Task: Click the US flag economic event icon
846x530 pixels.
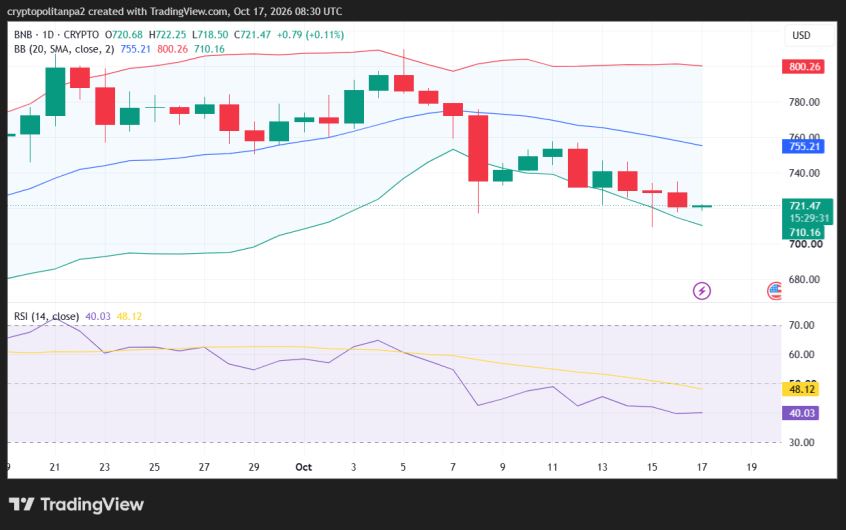Action: coord(774,291)
